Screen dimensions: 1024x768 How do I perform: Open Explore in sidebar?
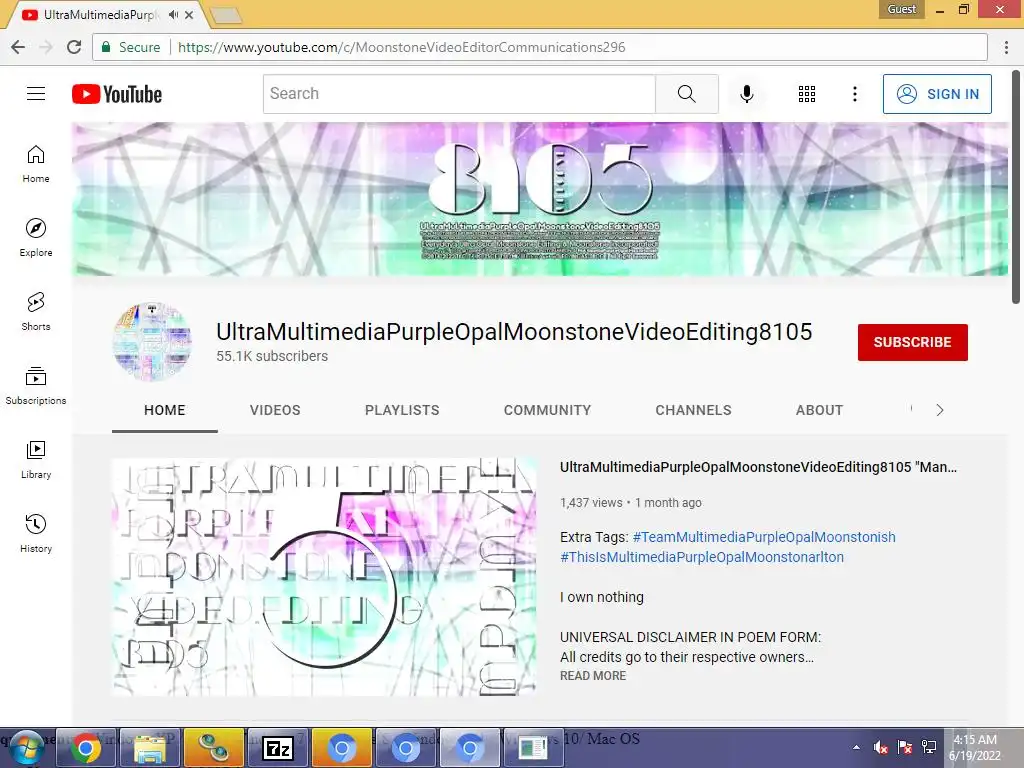pyautogui.click(x=36, y=238)
